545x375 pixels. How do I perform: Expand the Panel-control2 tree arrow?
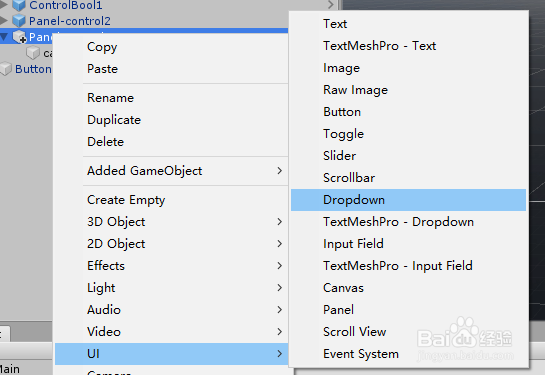(4, 21)
